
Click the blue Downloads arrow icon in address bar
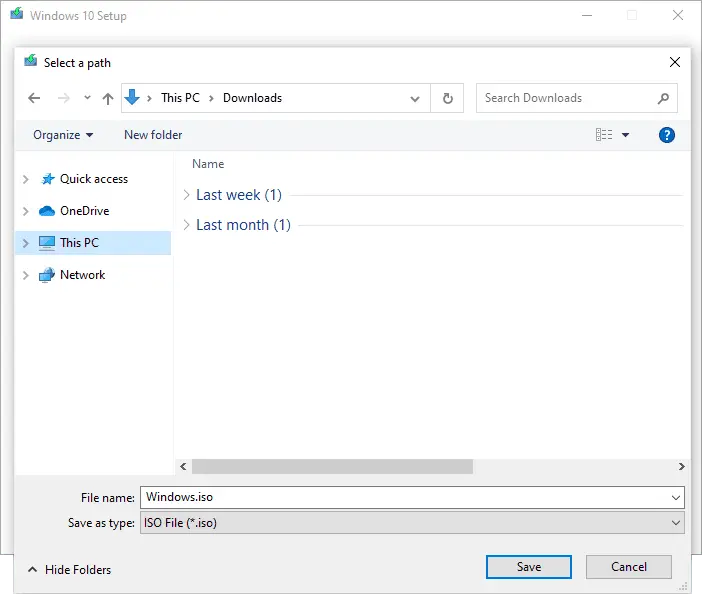132,97
